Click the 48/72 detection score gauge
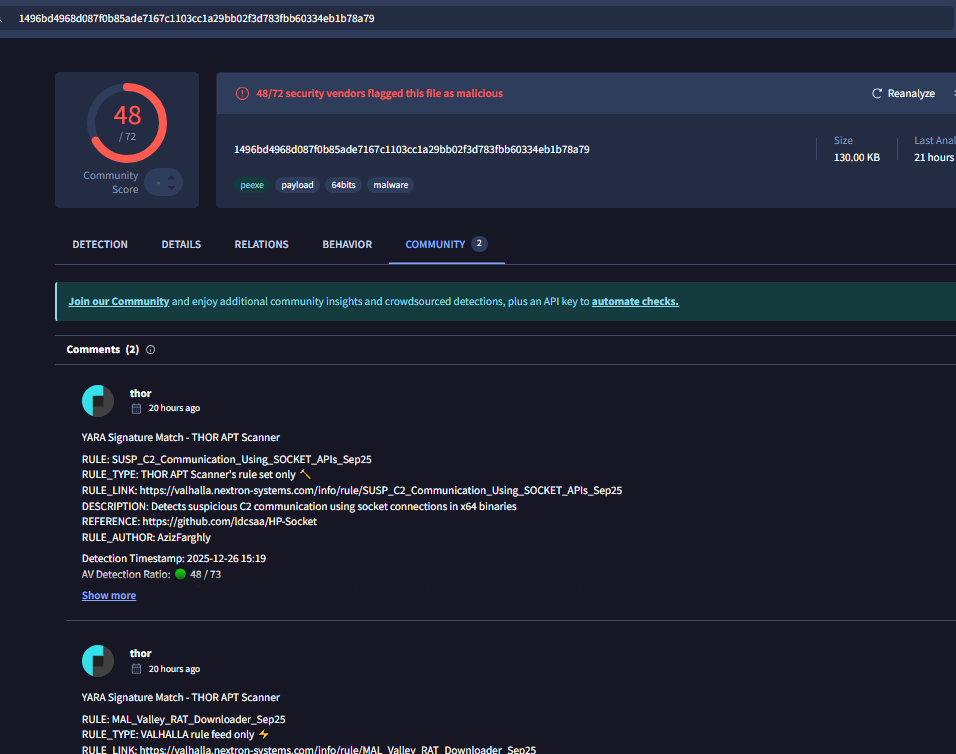The image size is (956, 754). pyautogui.click(x=127, y=123)
